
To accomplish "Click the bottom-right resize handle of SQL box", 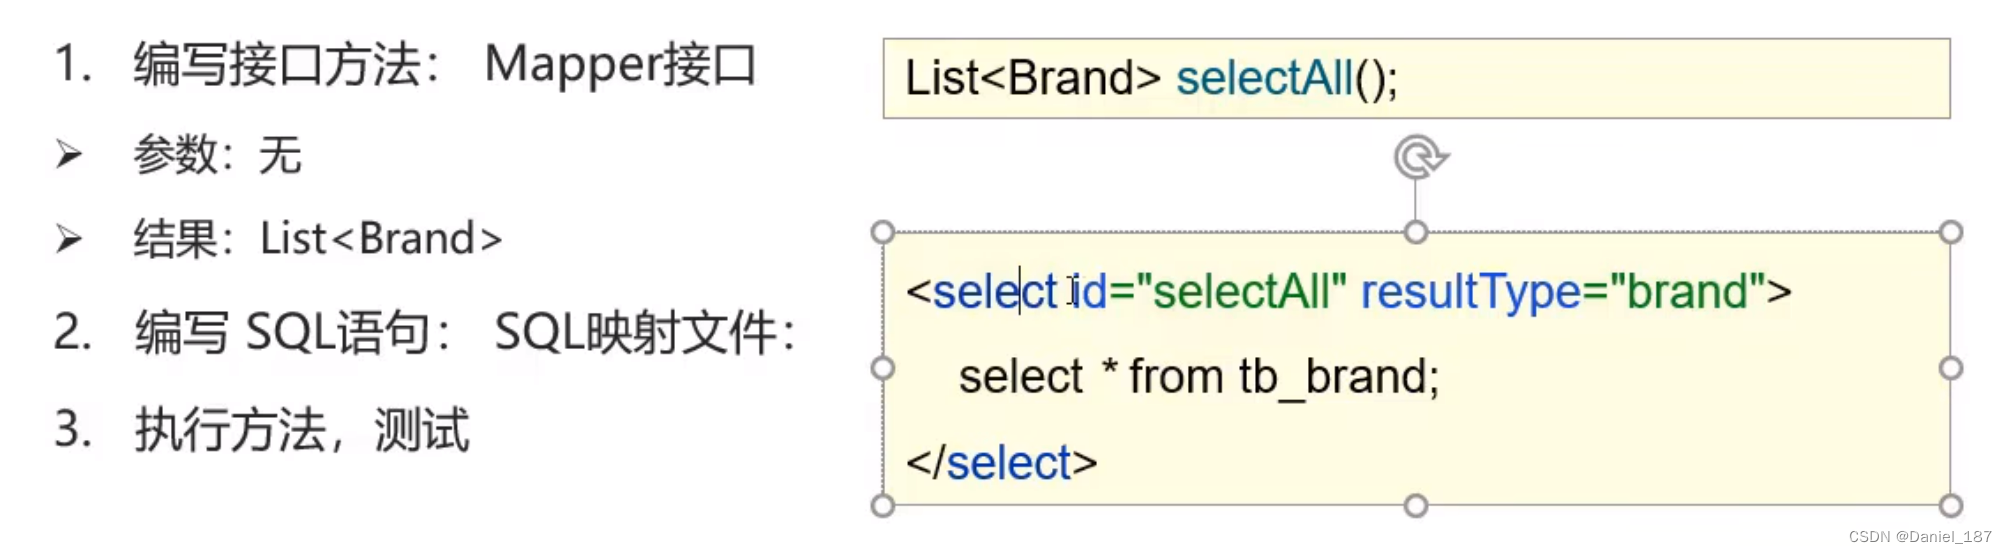I will (x=1950, y=505).
